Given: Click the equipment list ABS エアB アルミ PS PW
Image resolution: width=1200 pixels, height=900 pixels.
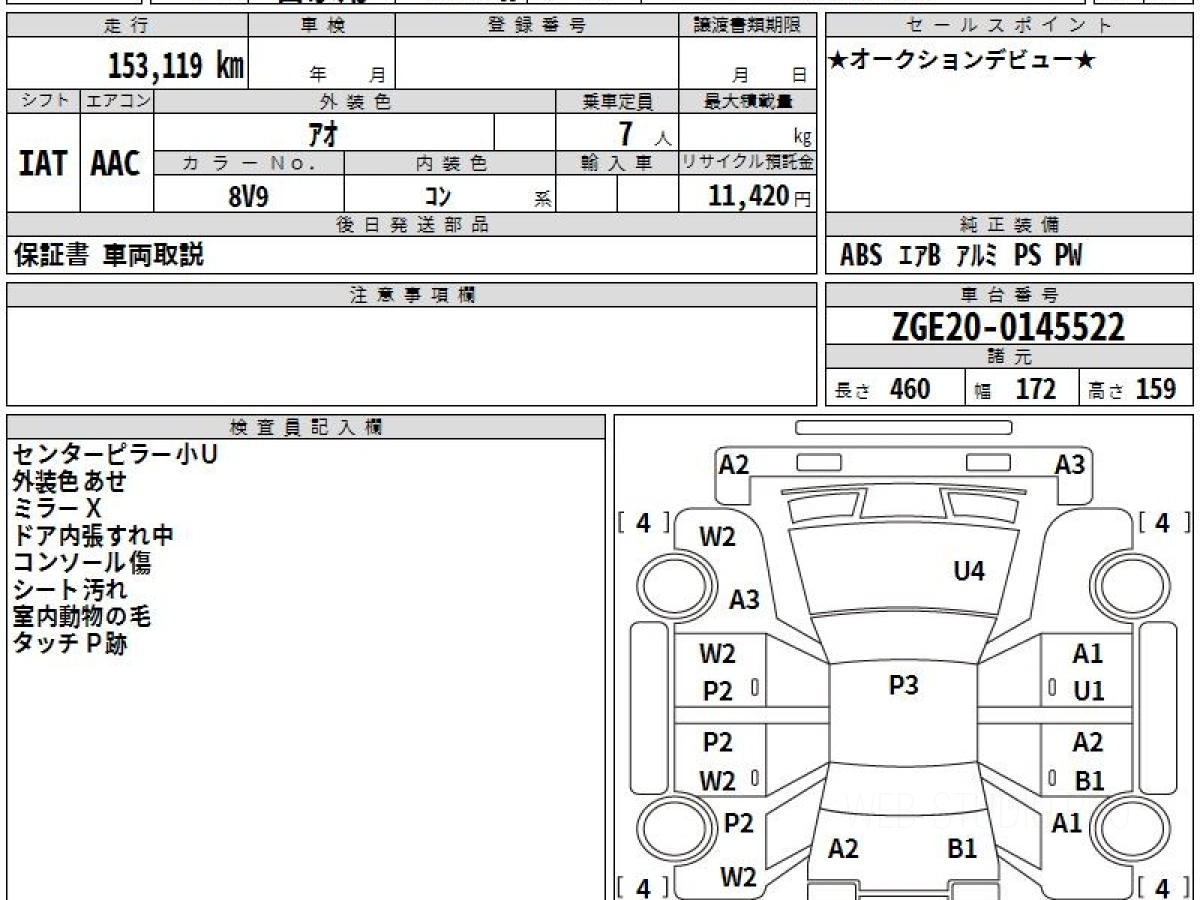Looking at the screenshot, I should tap(961, 256).
